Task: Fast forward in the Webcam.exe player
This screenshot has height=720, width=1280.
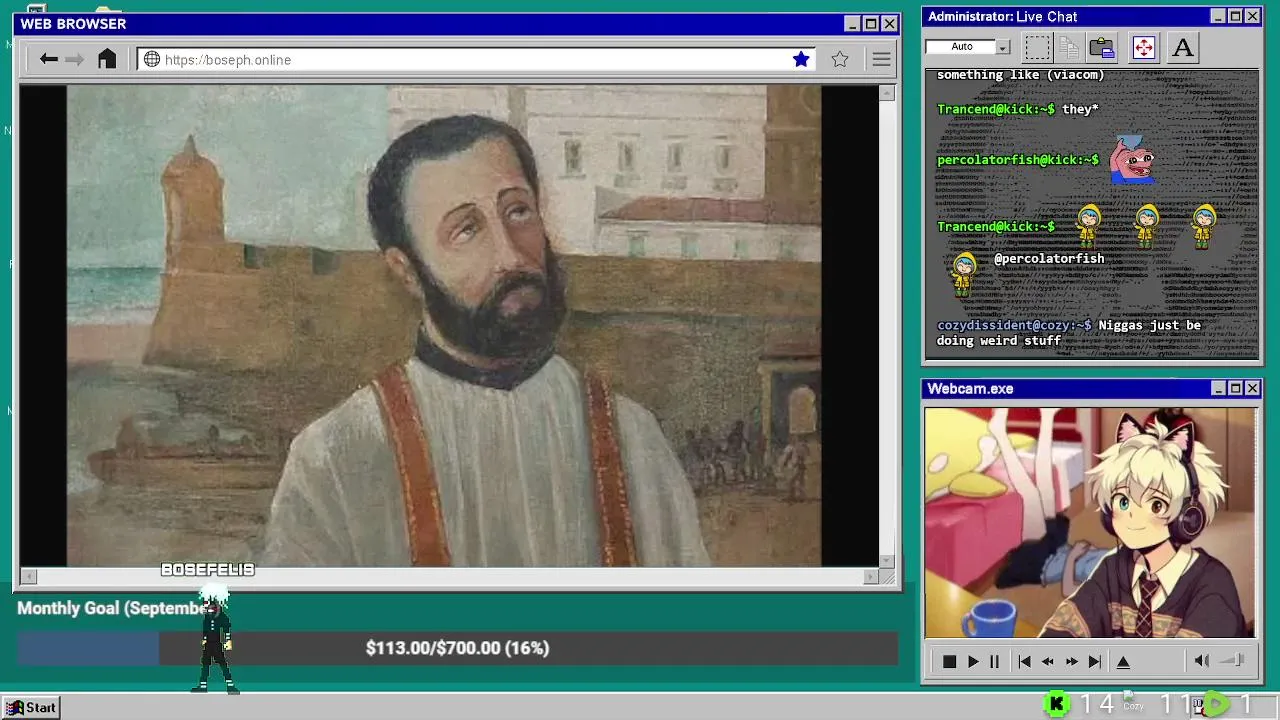Action: click(1071, 662)
